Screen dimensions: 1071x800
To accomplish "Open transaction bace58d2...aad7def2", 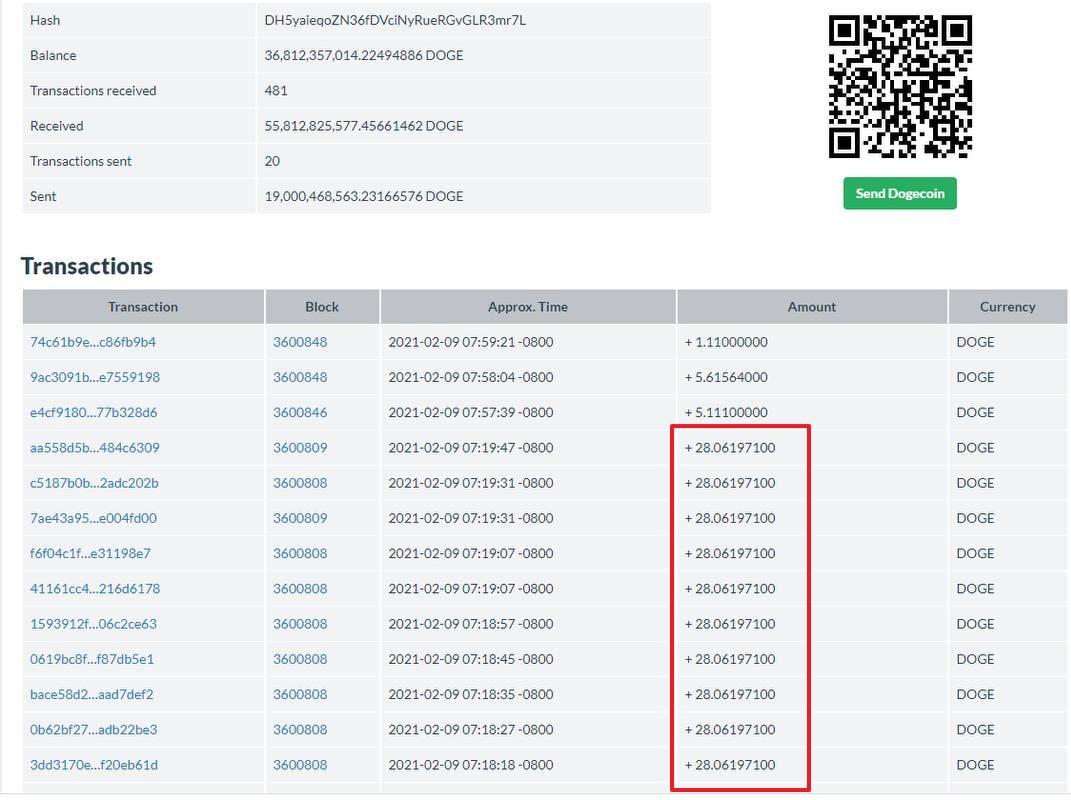I will coord(92,695).
